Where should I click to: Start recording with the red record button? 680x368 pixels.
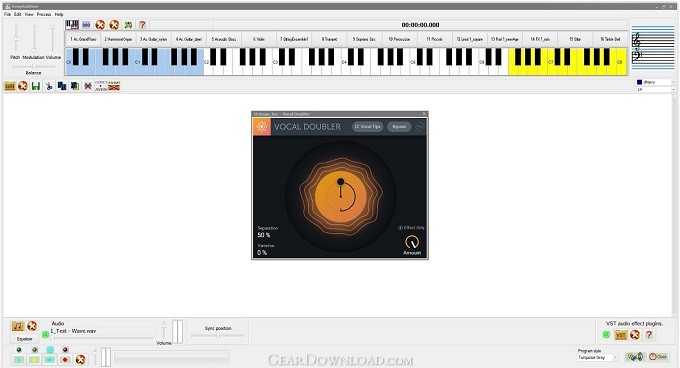point(65,360)
